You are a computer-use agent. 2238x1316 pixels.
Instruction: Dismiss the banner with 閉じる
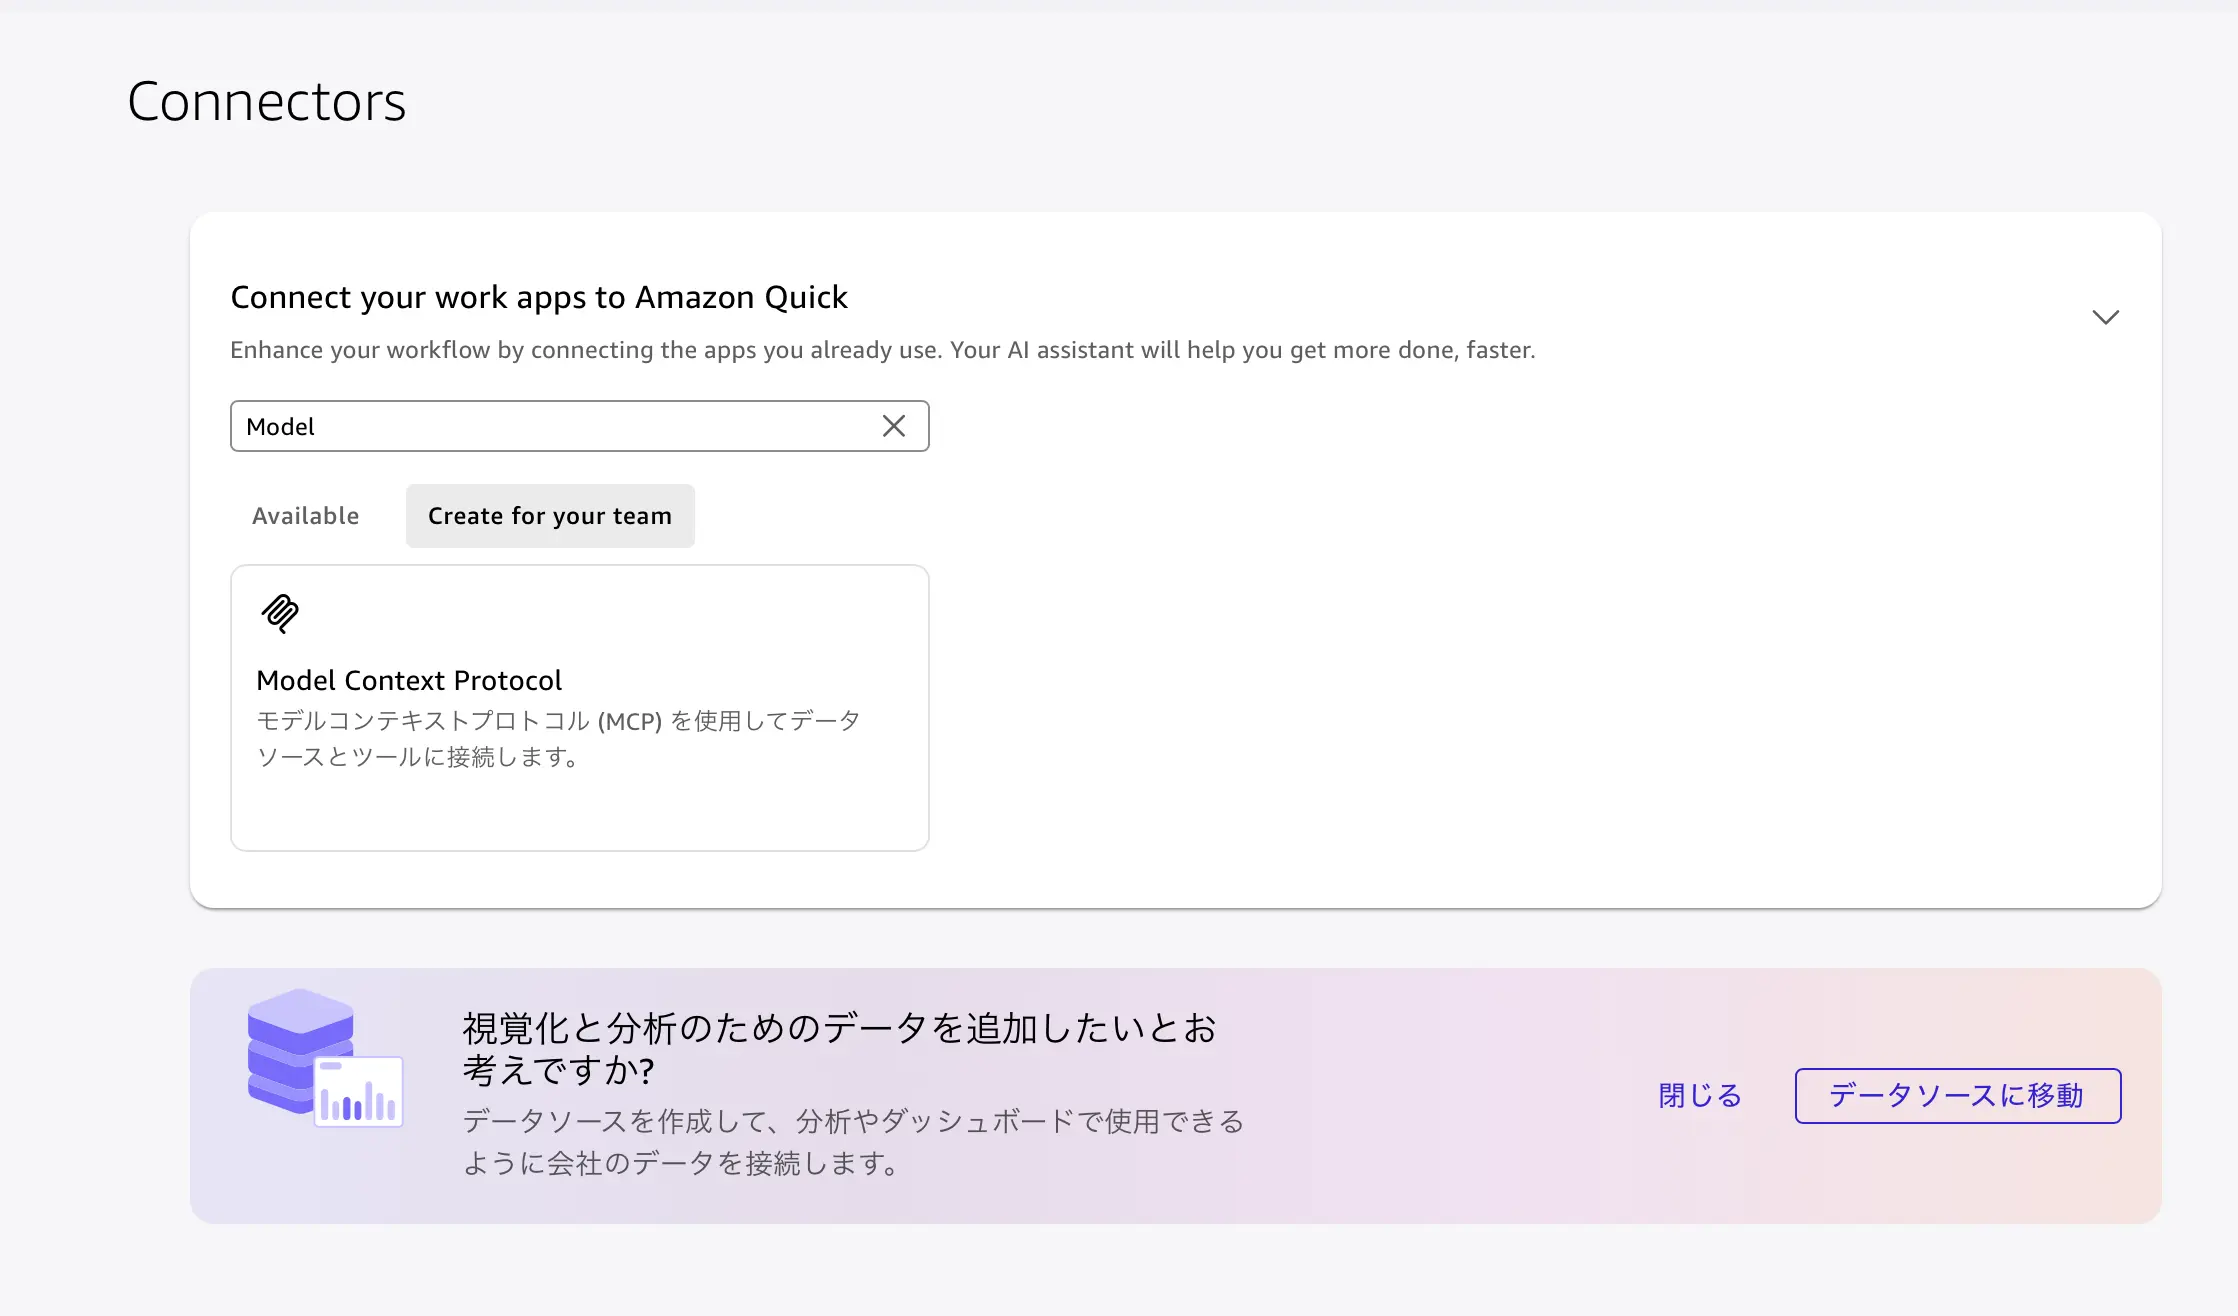1700,1096
